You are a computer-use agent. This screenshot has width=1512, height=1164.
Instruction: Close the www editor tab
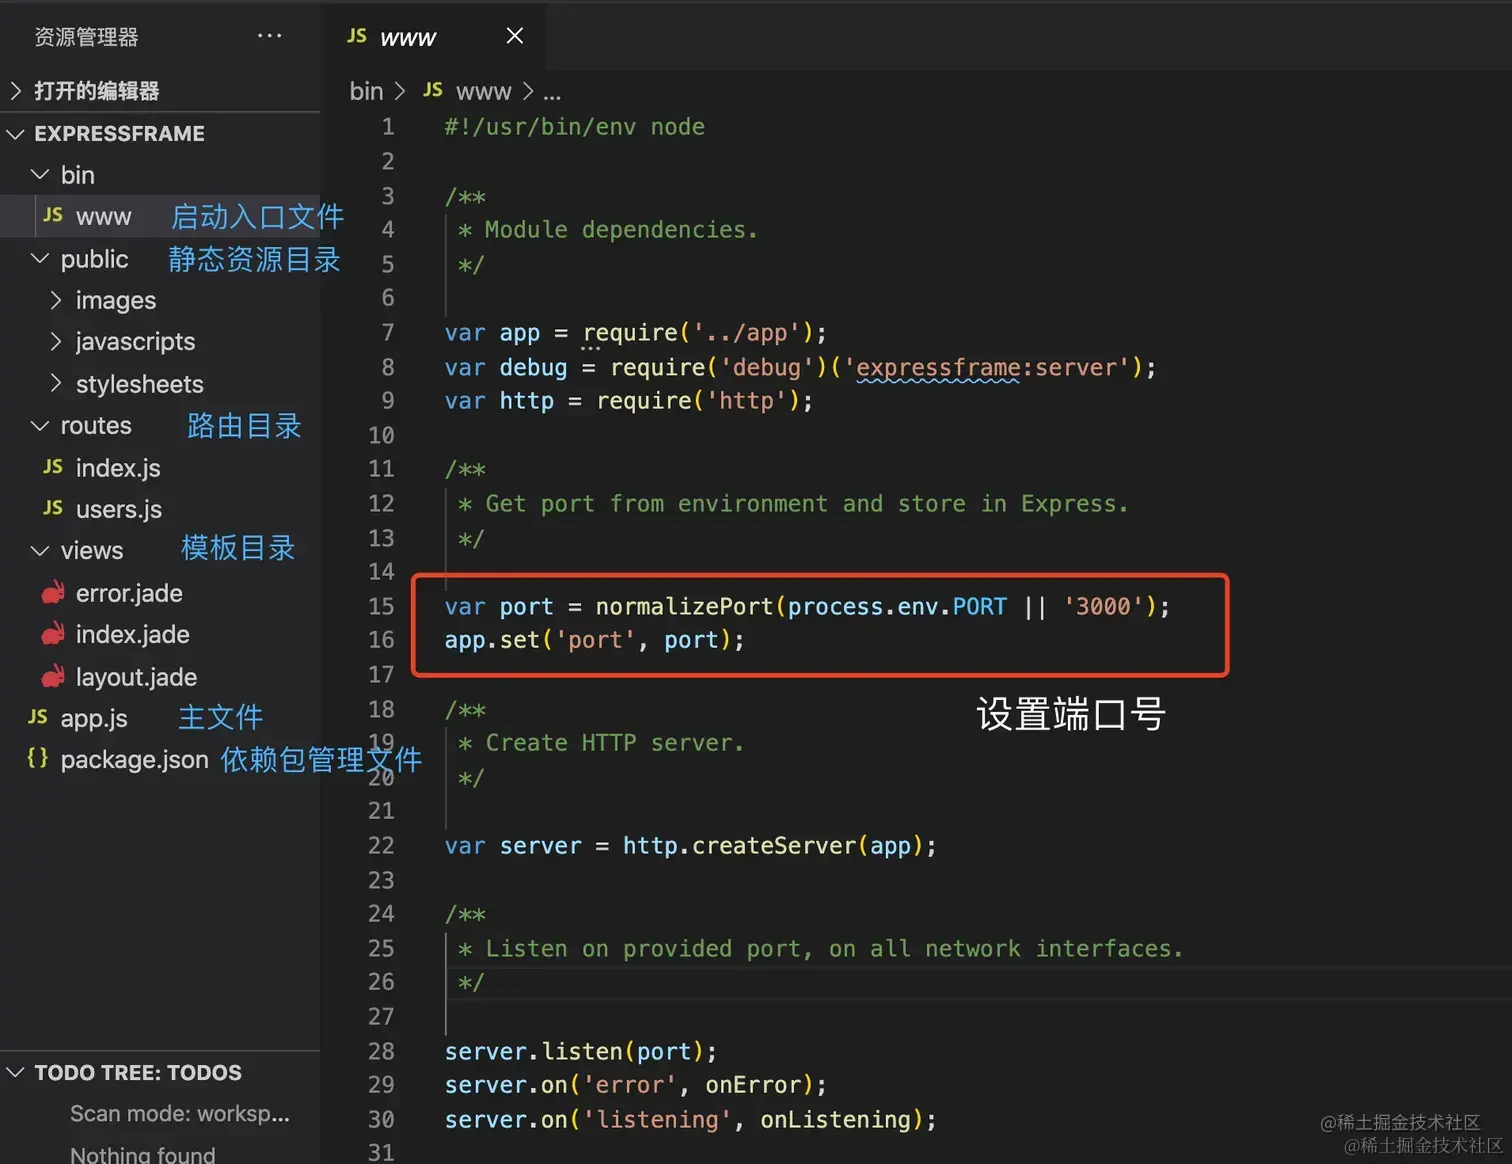pos(515,36)
